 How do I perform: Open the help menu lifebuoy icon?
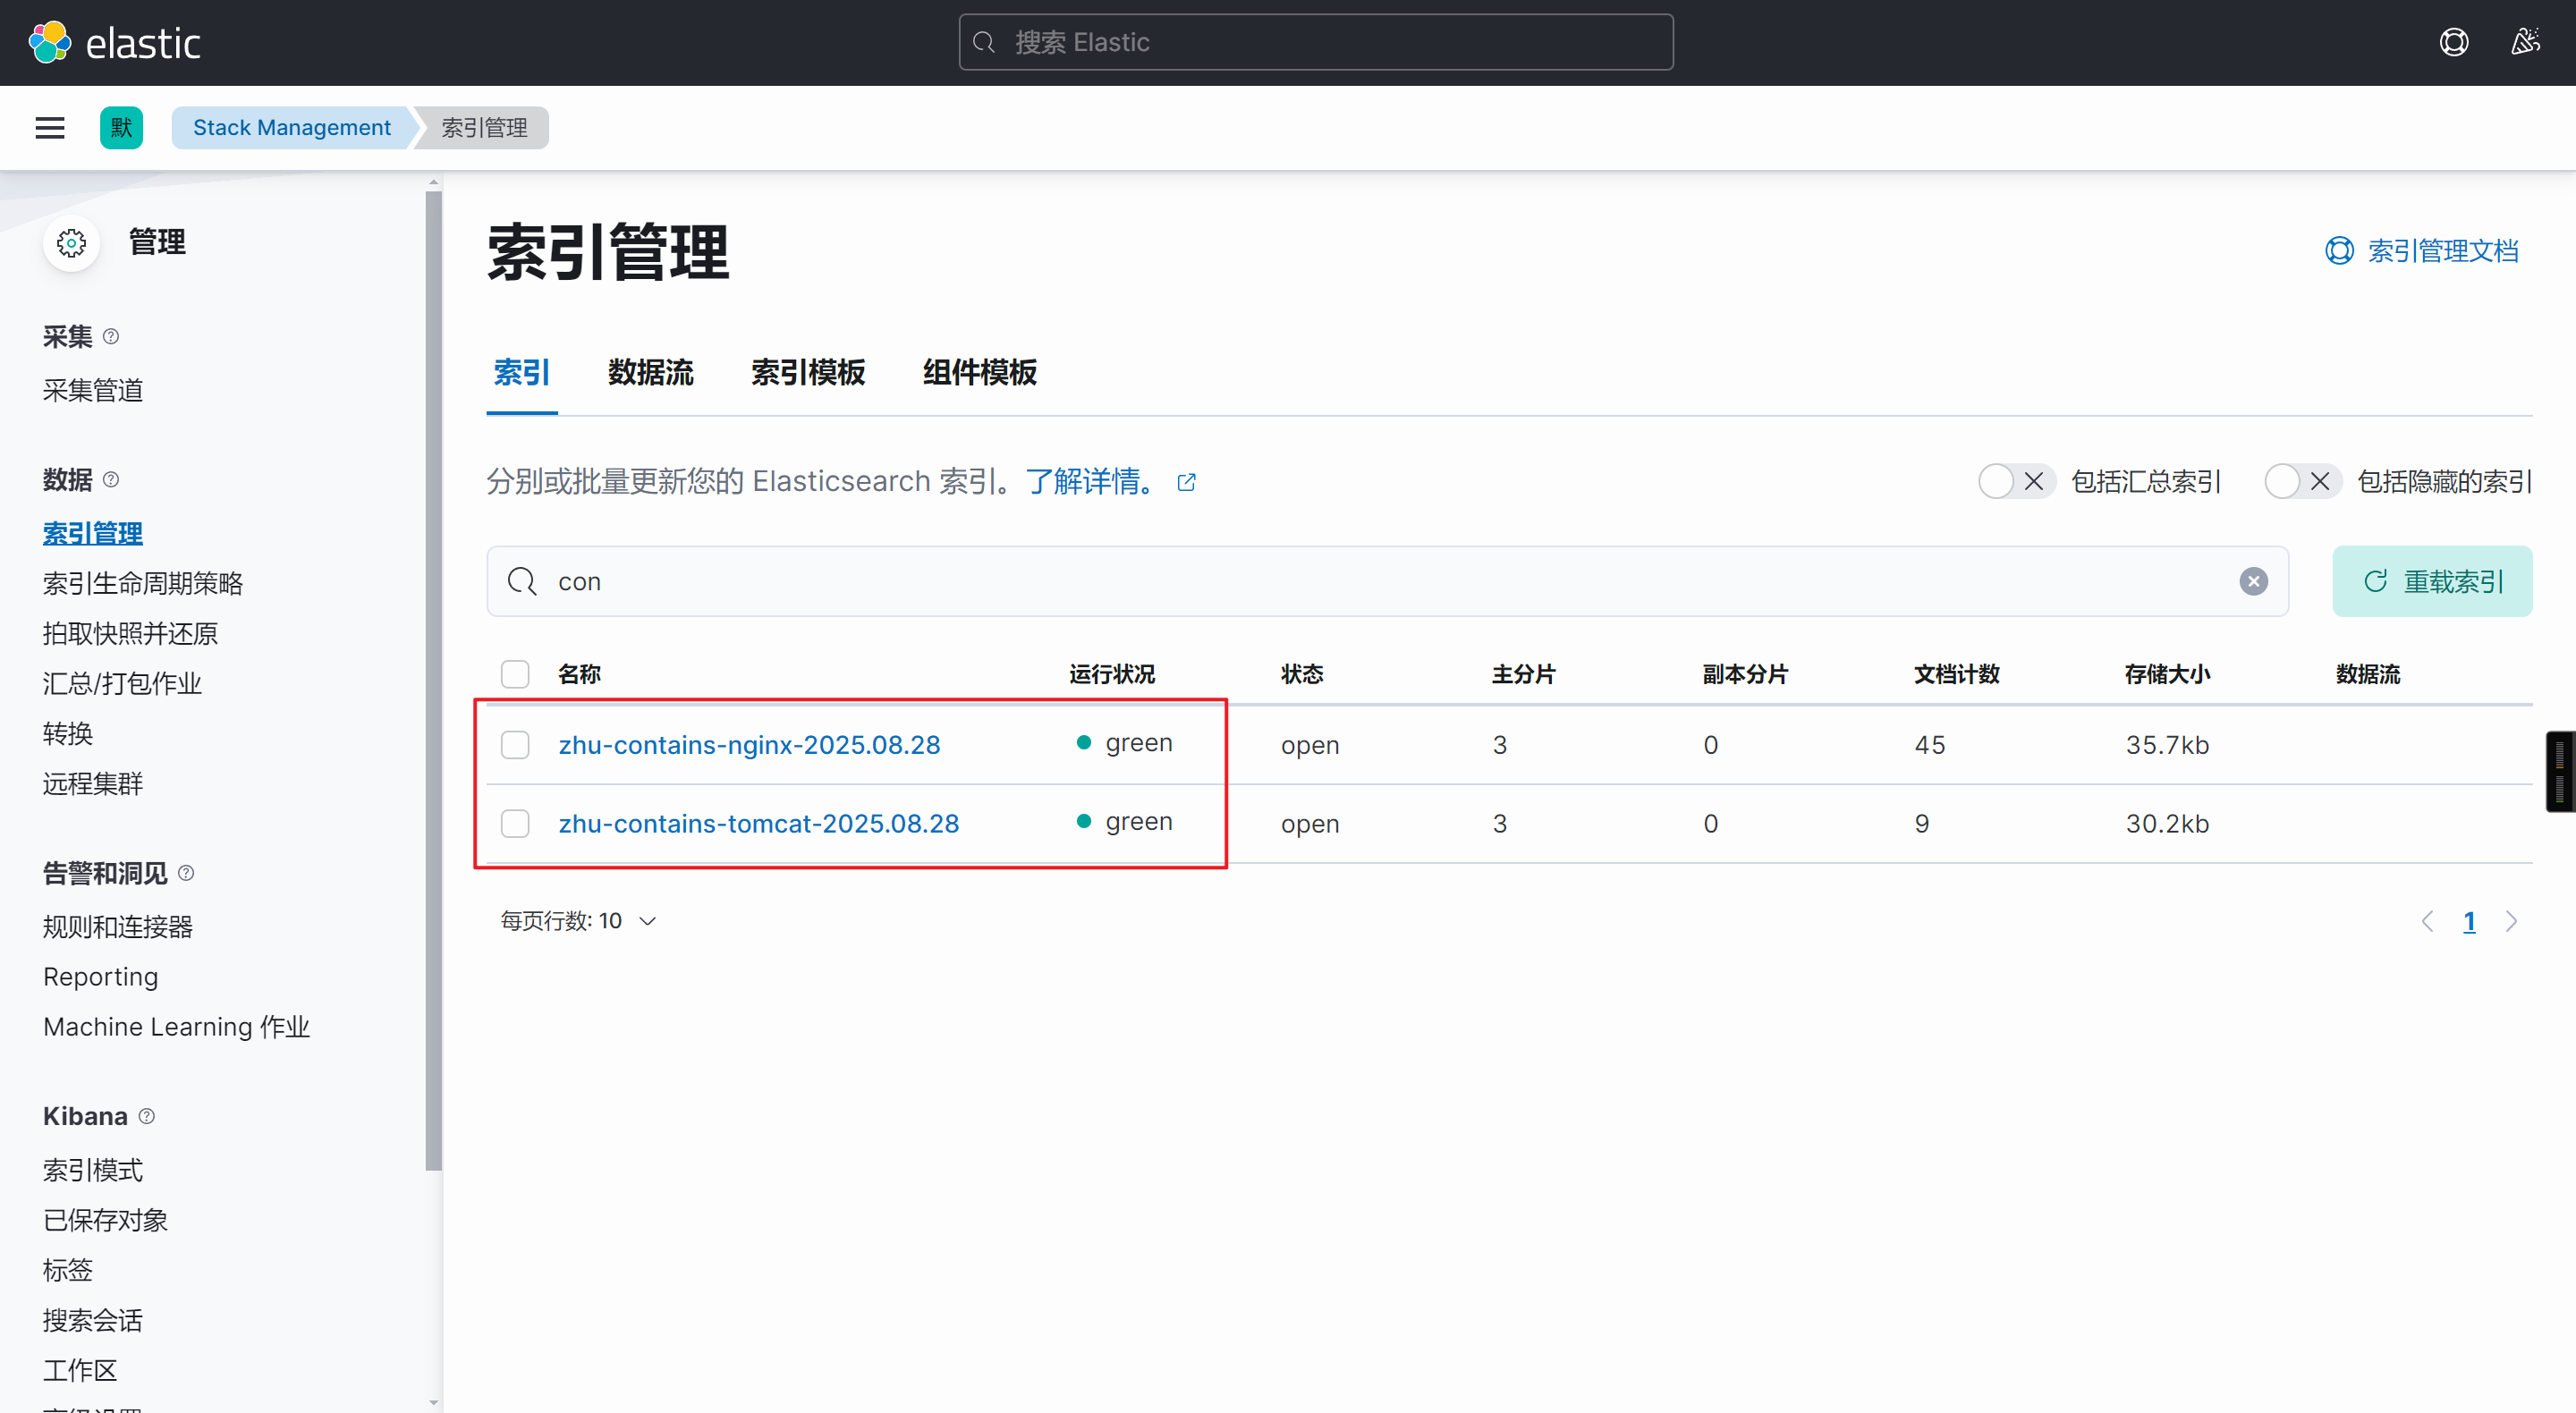point(2453,42)
